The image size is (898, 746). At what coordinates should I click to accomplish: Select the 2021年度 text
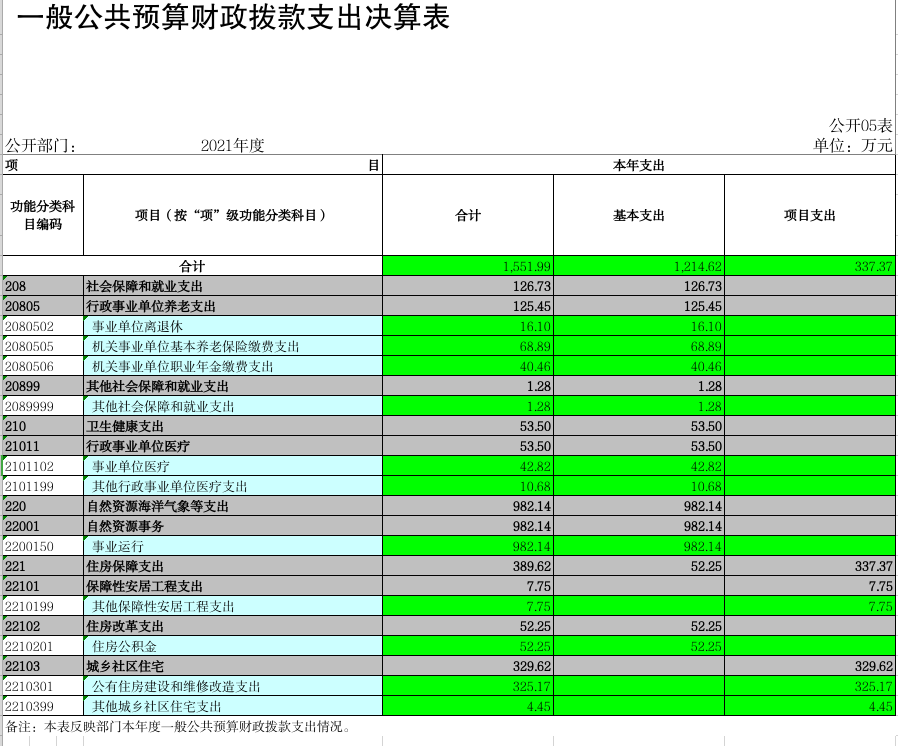[232, 145]
